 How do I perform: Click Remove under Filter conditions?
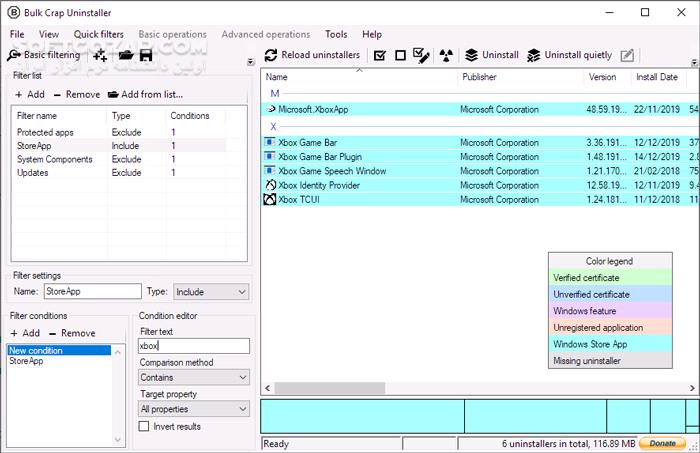(72, 333)
